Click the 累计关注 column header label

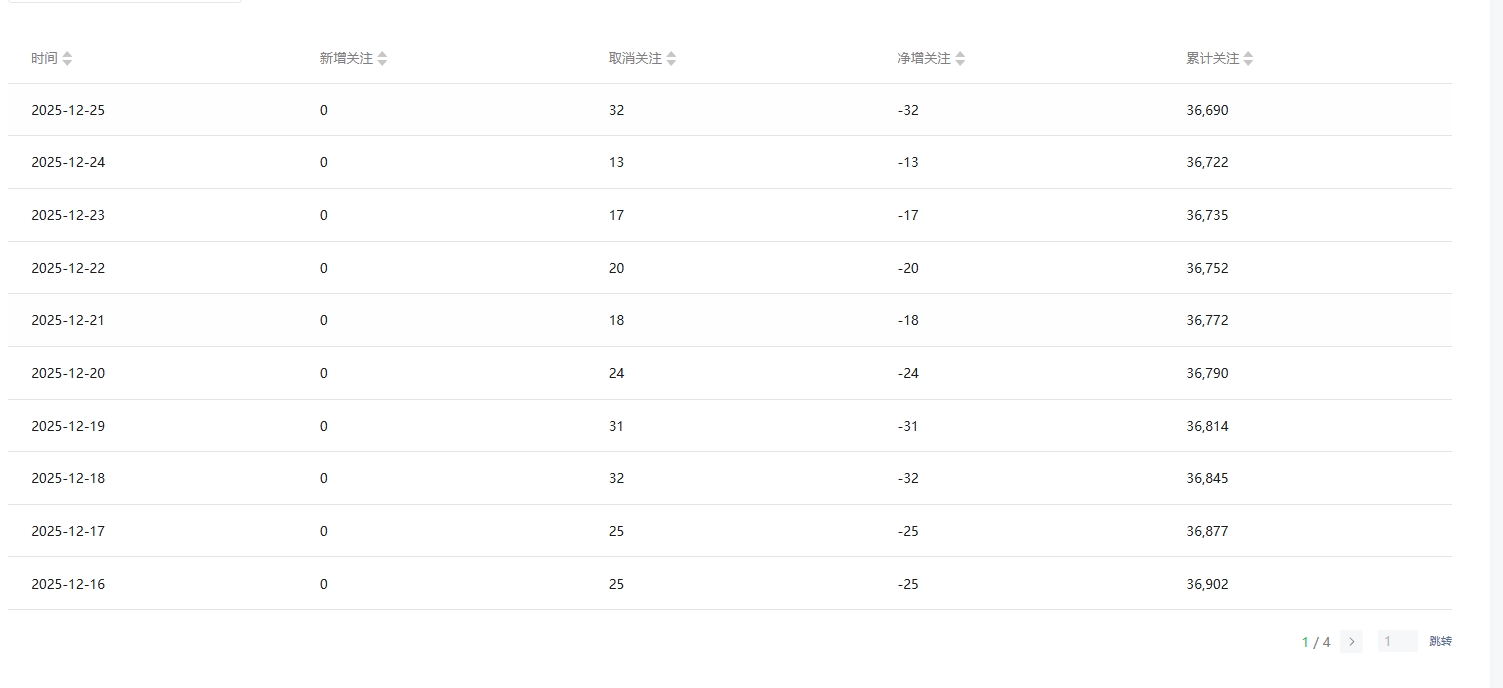(1212, 59)
